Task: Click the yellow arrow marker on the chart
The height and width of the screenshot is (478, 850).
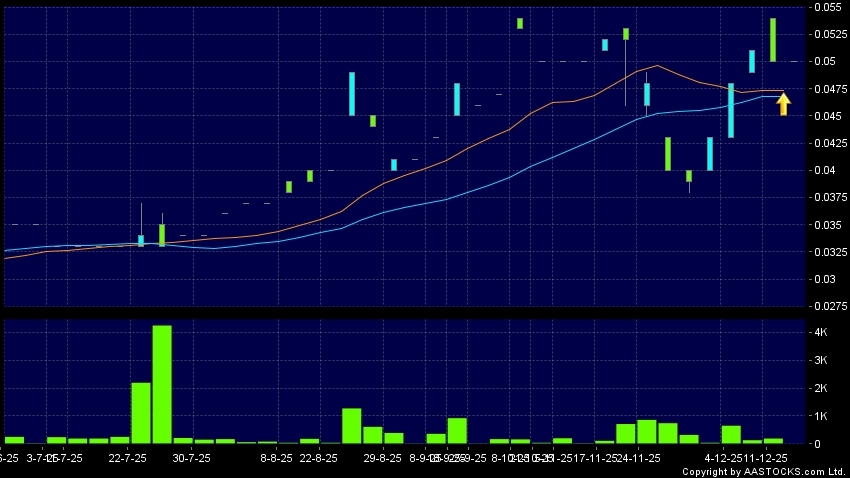Action: click(783, 103)
